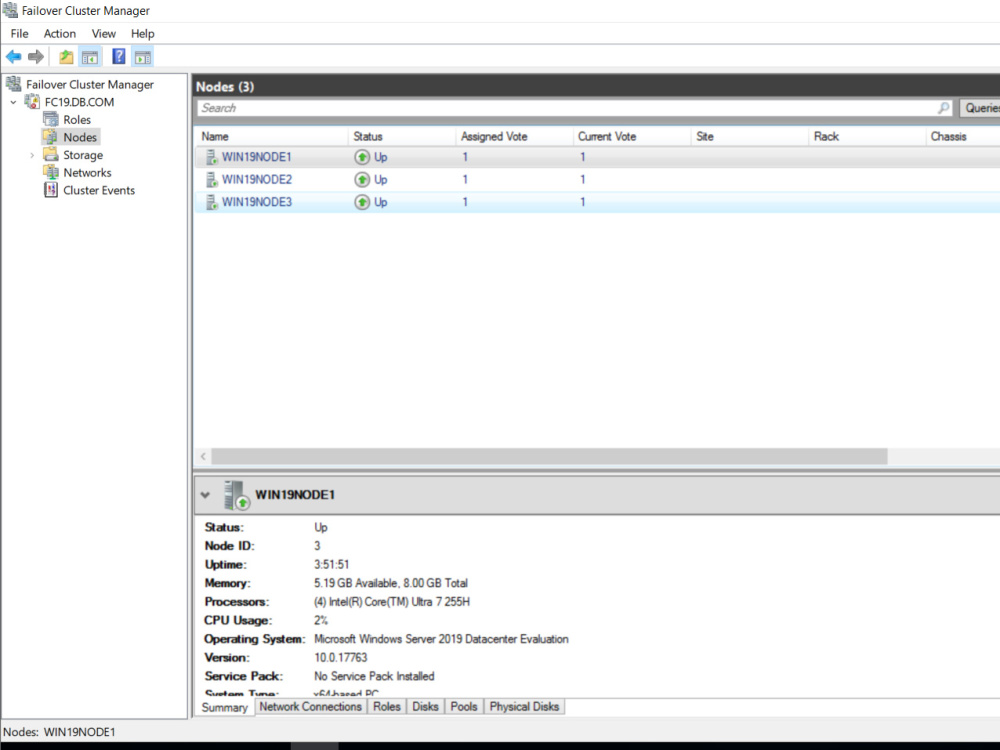Sort by the Chassis column header
The width and height of the screenshot is (1000, 750).
[963, 136]
